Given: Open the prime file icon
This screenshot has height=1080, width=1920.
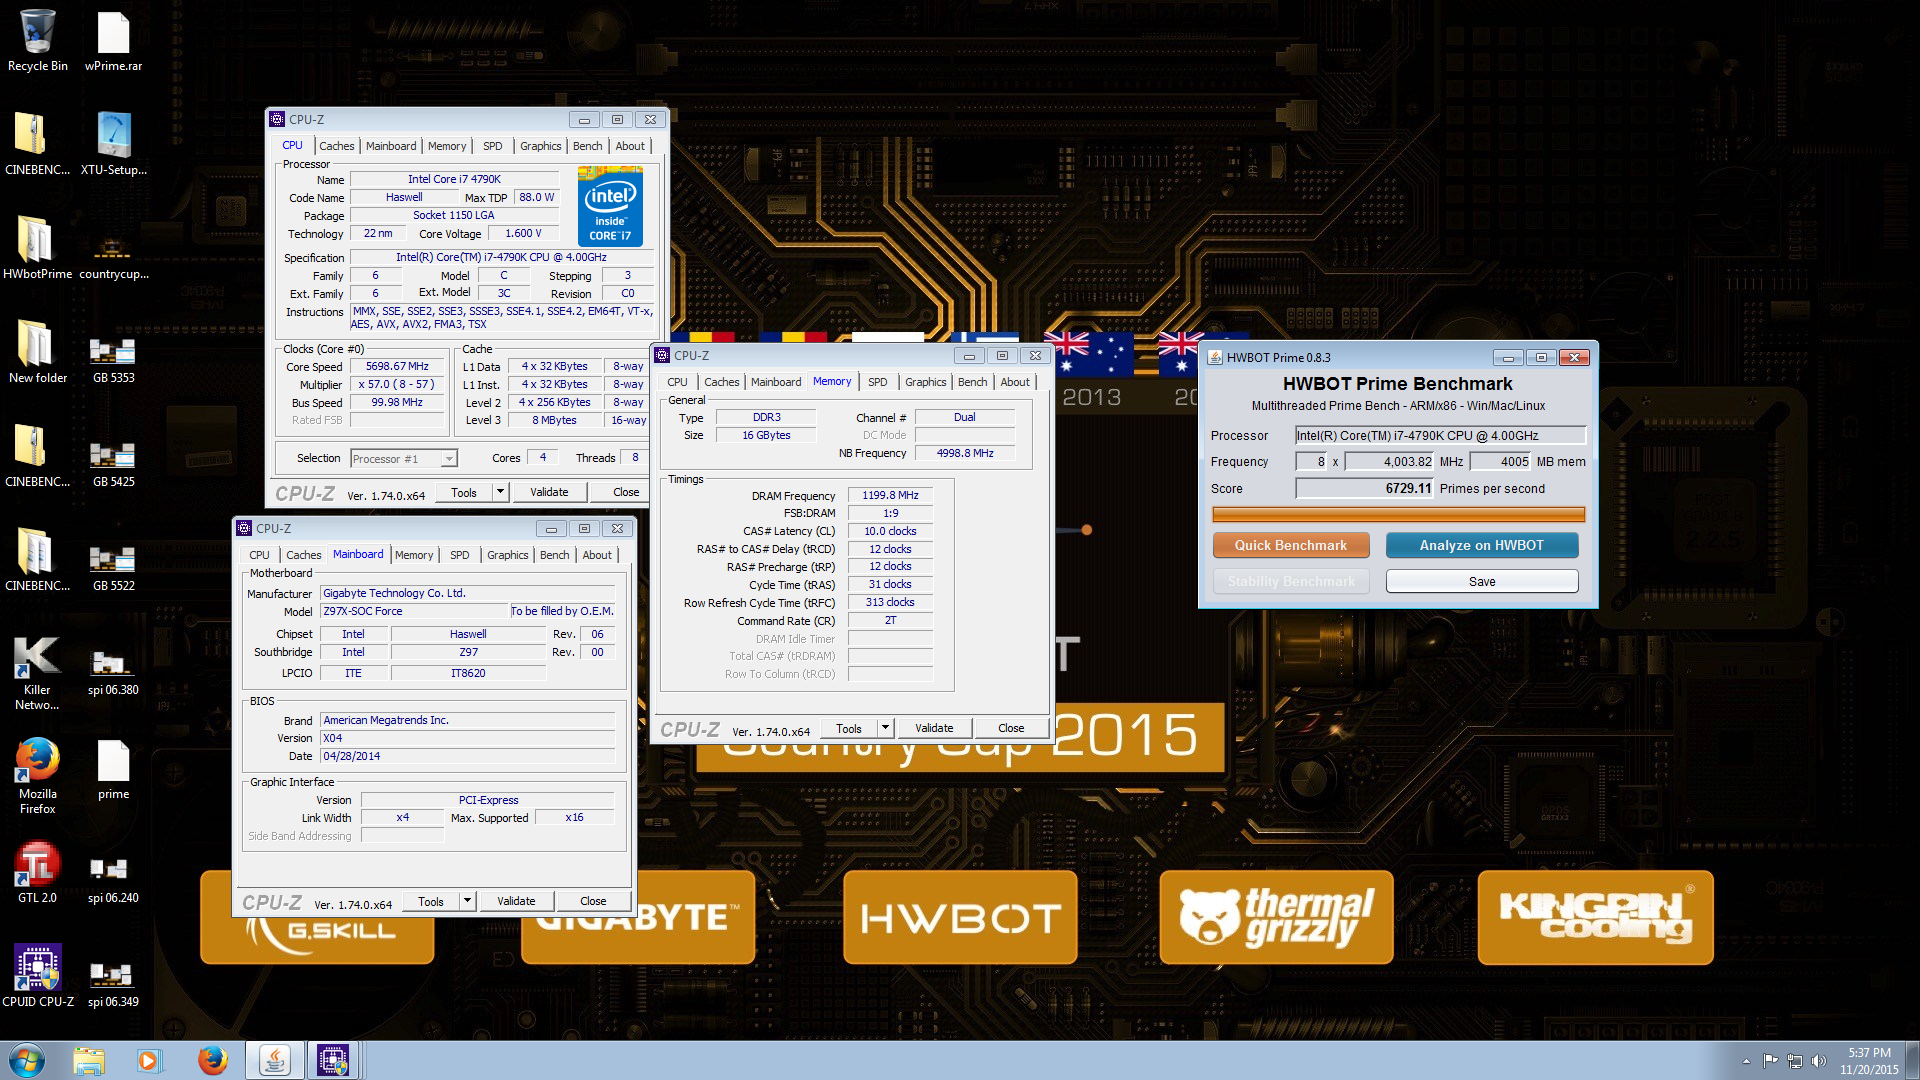Looking at the screenshot, I should click(x=113, y=769).
